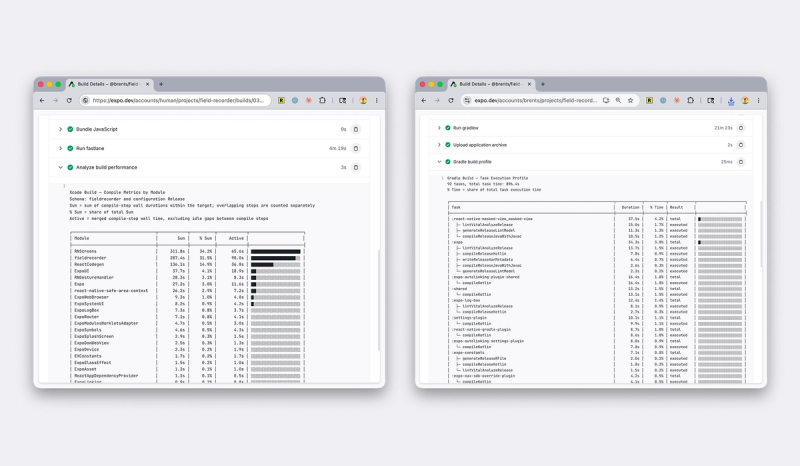The height and width of the screenshot is (466, 800).
Task: Click the ExpoWebBrowser module row
Action: click(187, 297)
